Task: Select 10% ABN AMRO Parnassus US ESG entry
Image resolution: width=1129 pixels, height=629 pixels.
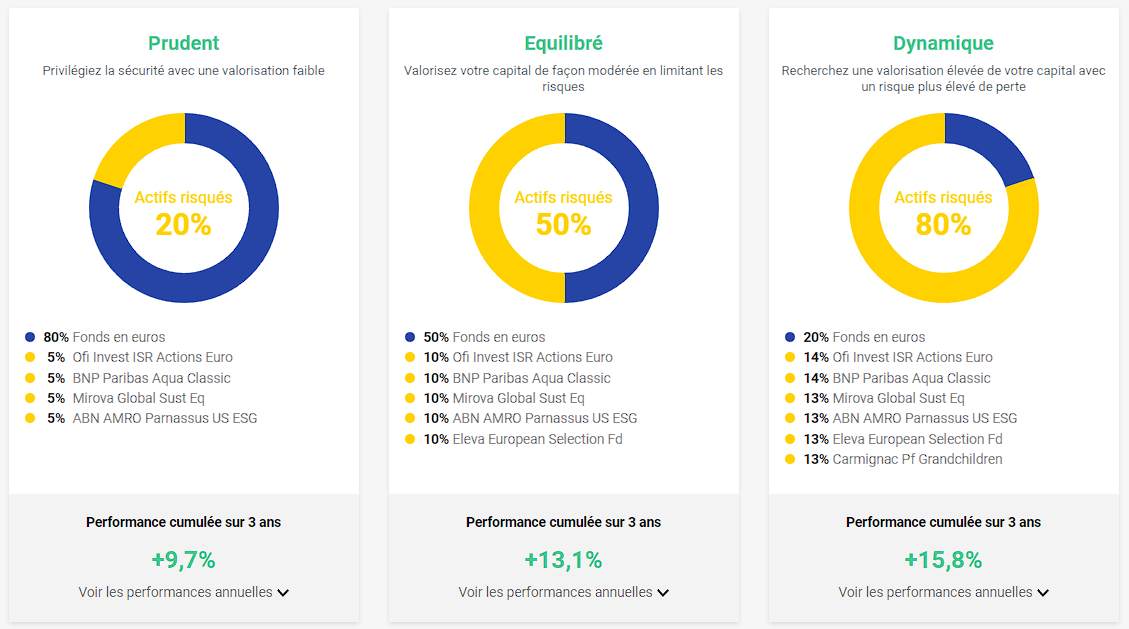Action: [x=530, y=418]
